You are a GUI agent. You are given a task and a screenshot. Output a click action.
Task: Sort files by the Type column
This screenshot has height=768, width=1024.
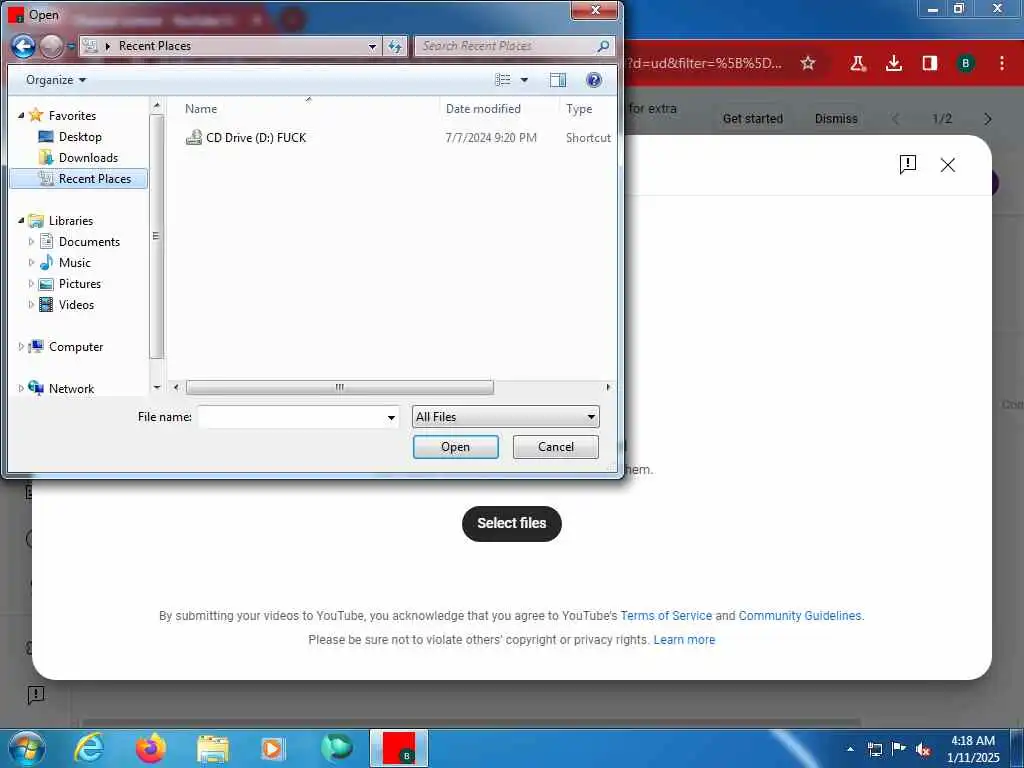pos(579,108)
